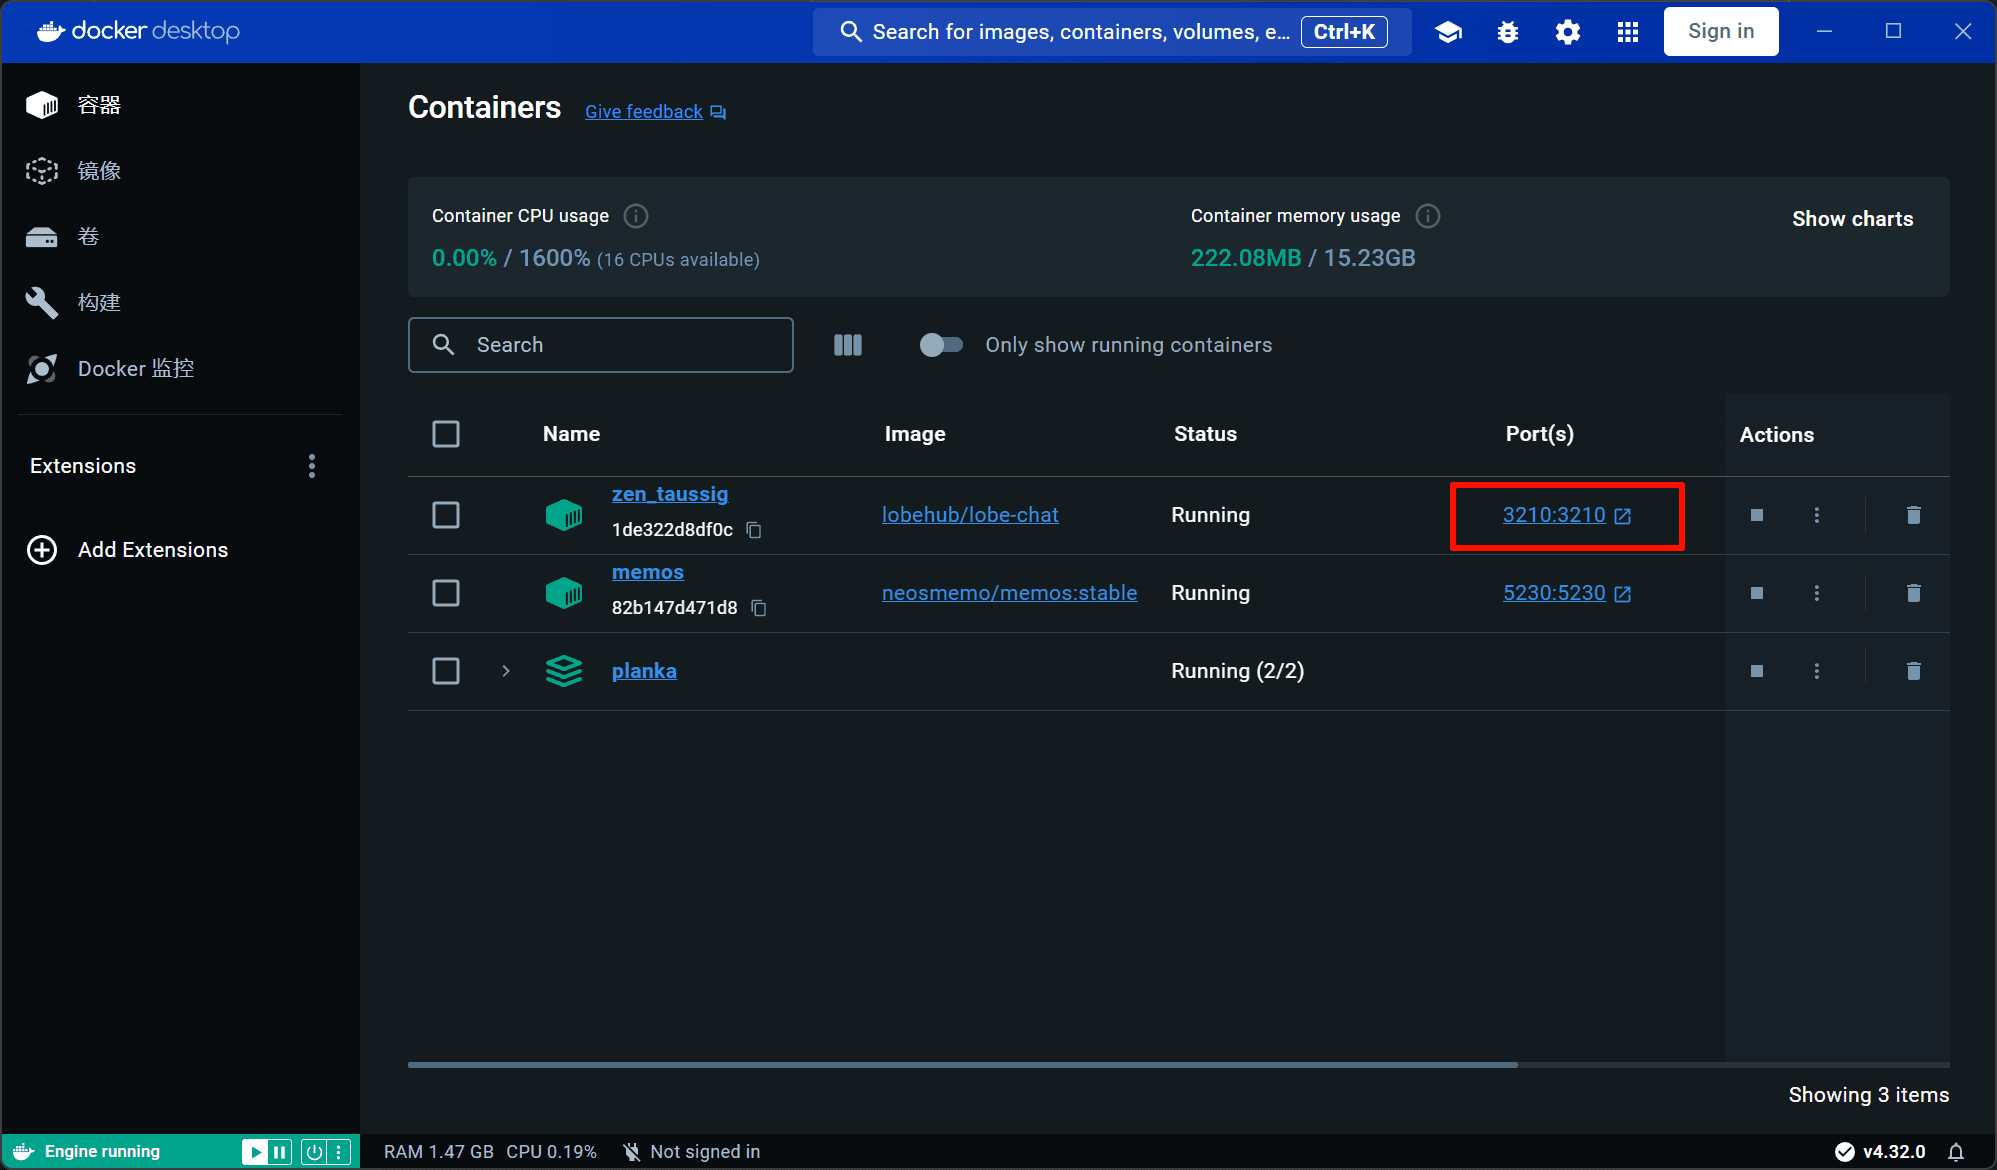
Task: Pause the Docker engine
Action: pyautogui.click(x=280, y=1152)
